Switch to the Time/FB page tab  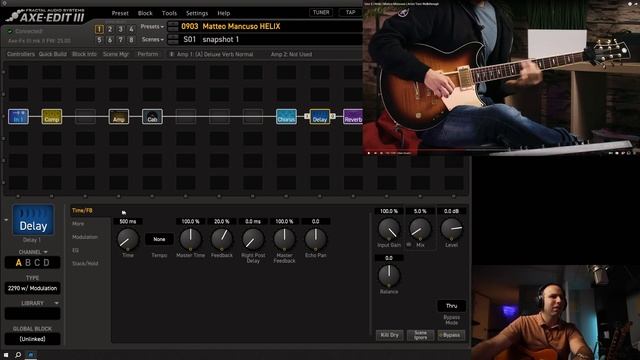[82, 211]
